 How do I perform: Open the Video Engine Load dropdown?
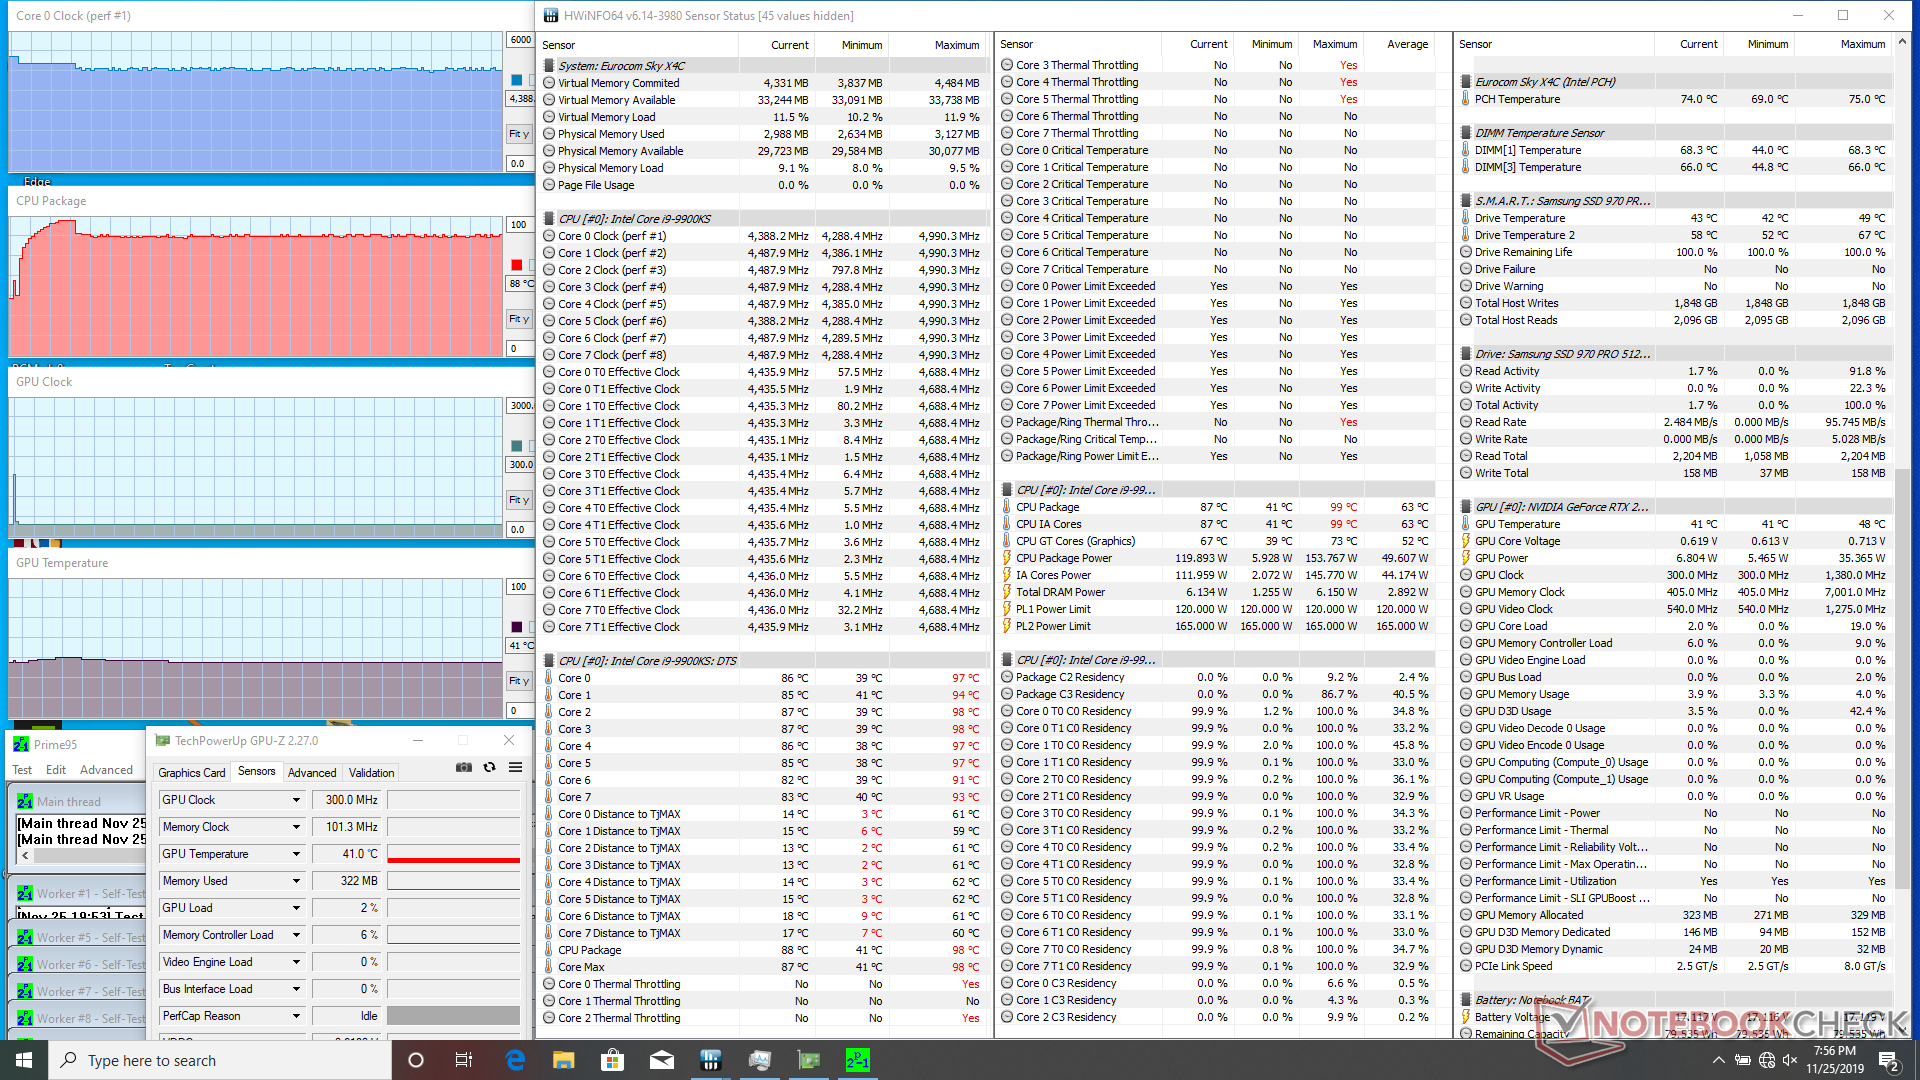click(296, 962)
